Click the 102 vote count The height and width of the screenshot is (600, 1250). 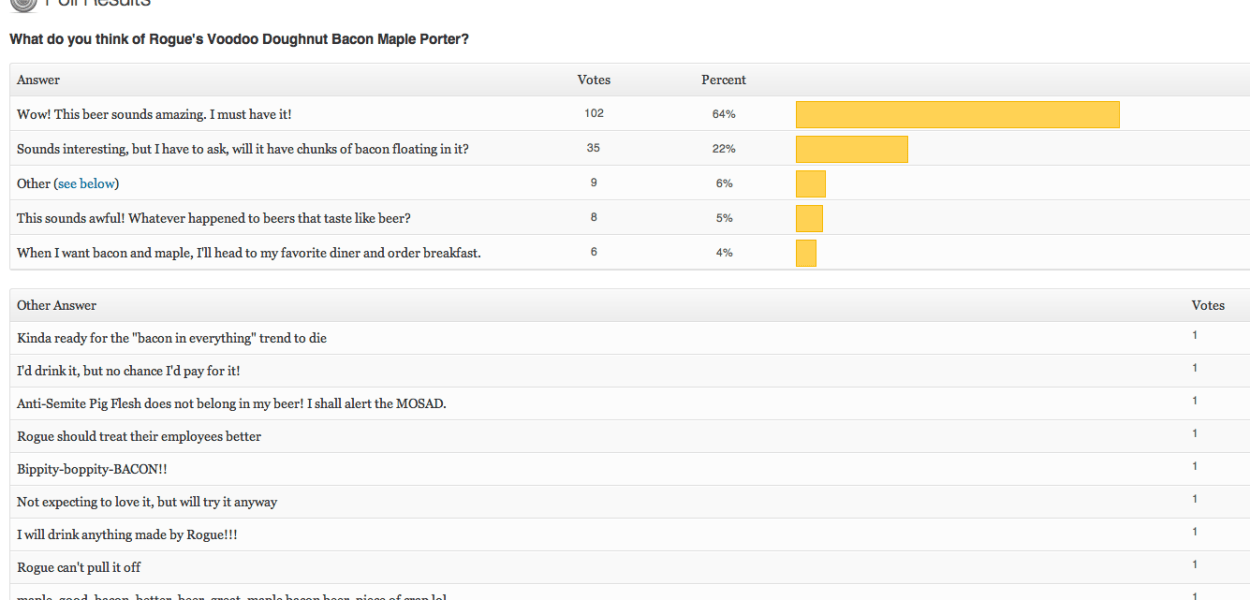594,114
